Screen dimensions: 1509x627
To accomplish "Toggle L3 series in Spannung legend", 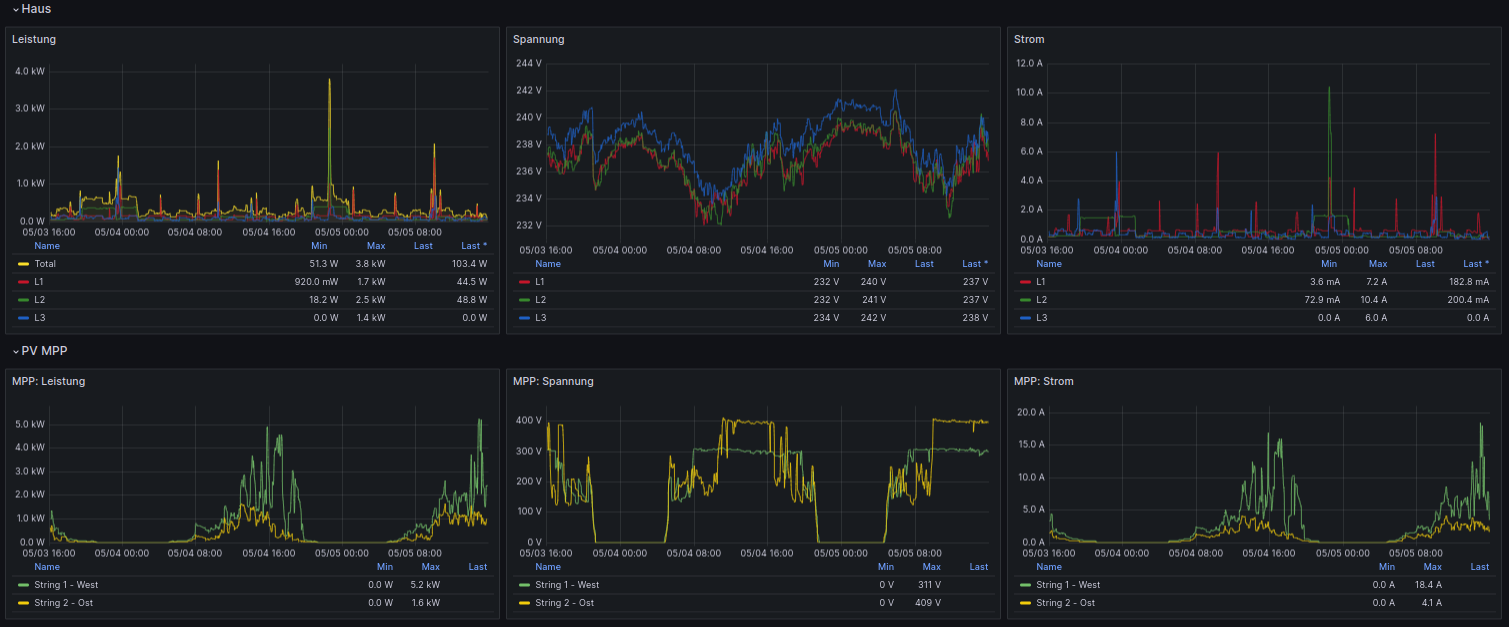I will [x=541, y=318].
